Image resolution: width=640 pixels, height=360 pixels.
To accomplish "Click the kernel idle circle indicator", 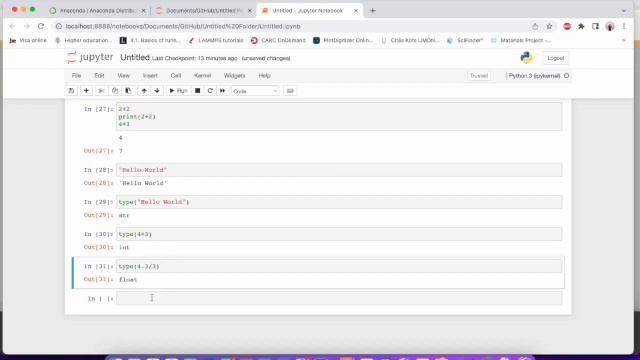I will click(x=566, y=76).
